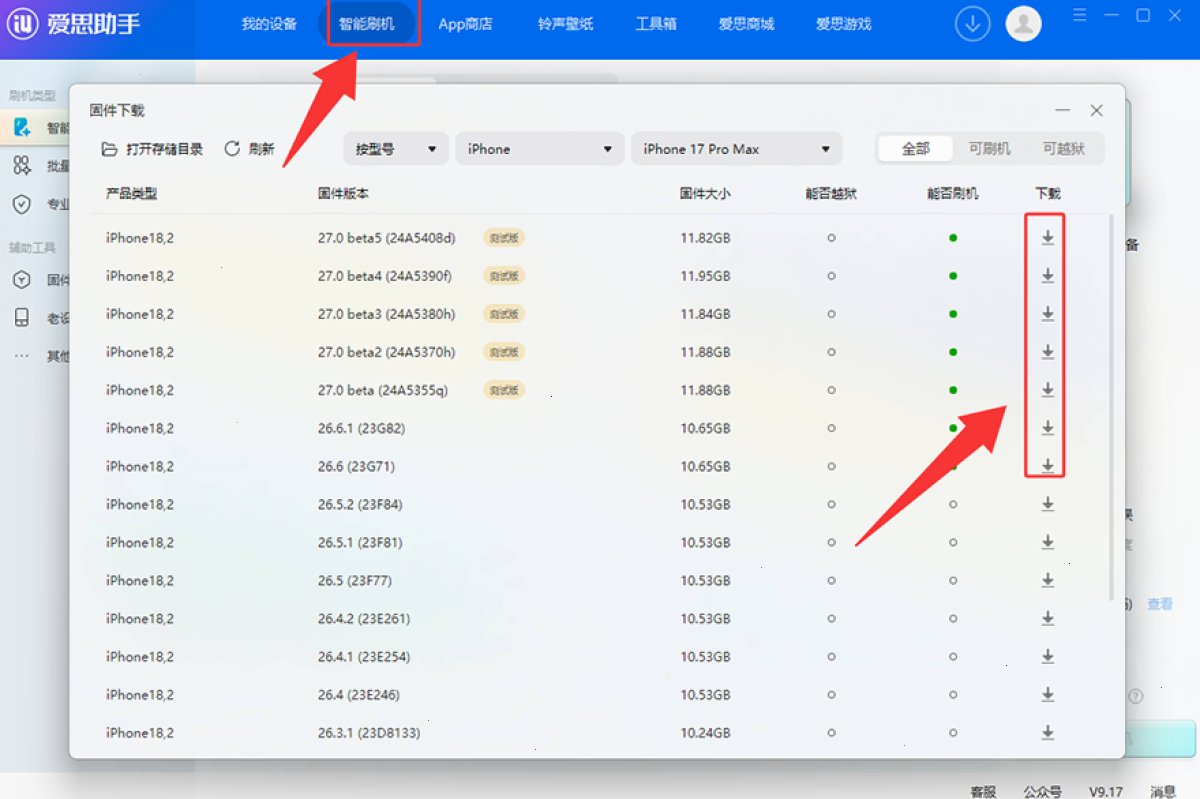Click 固件大小 column header

click(x=705, y=193)
